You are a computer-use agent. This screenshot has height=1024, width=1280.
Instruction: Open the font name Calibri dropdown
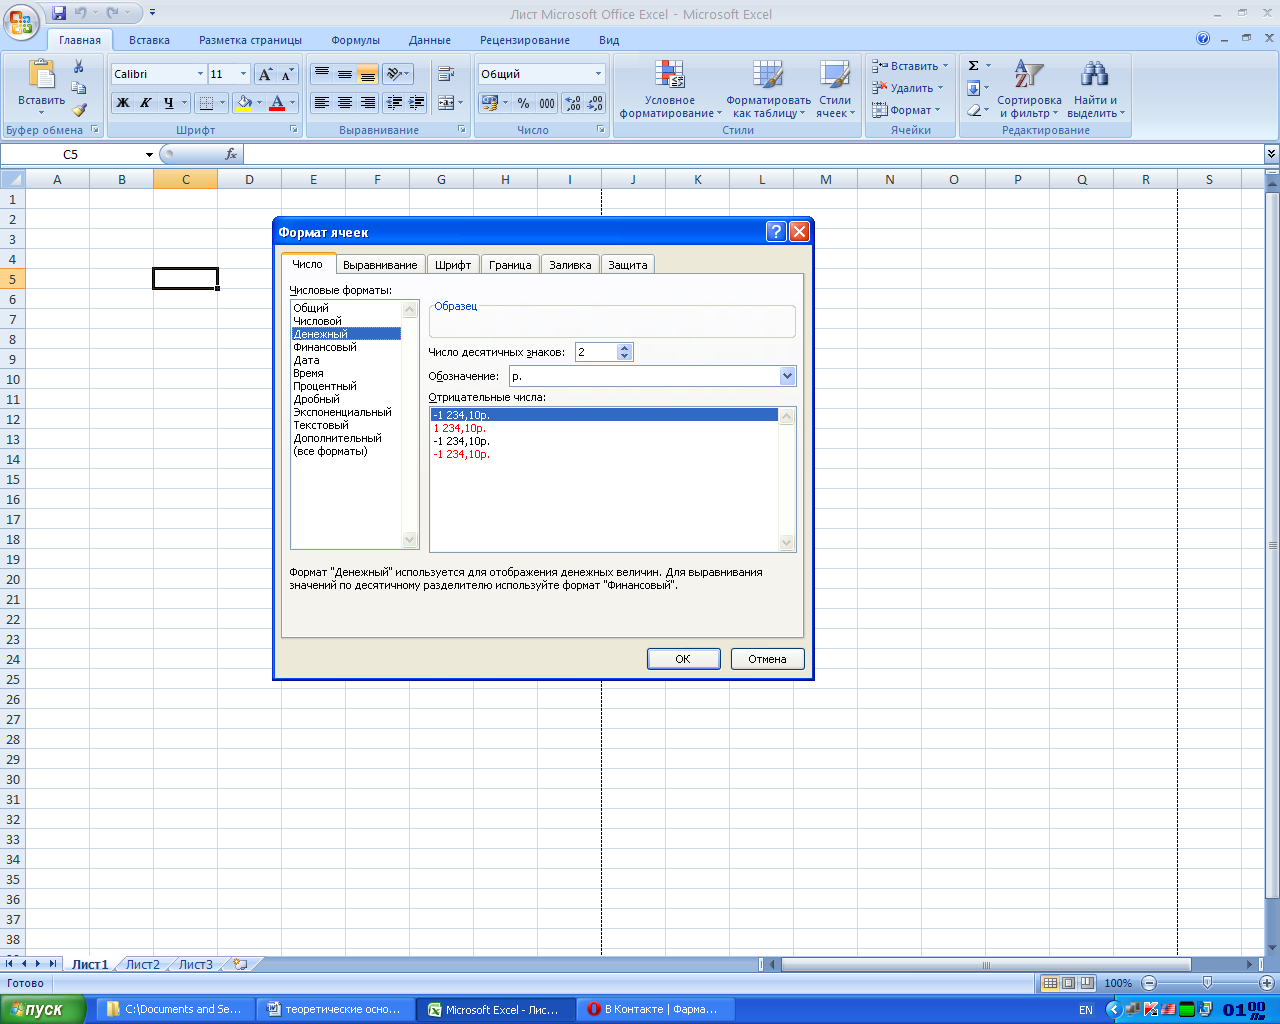(x=200, y=74)
